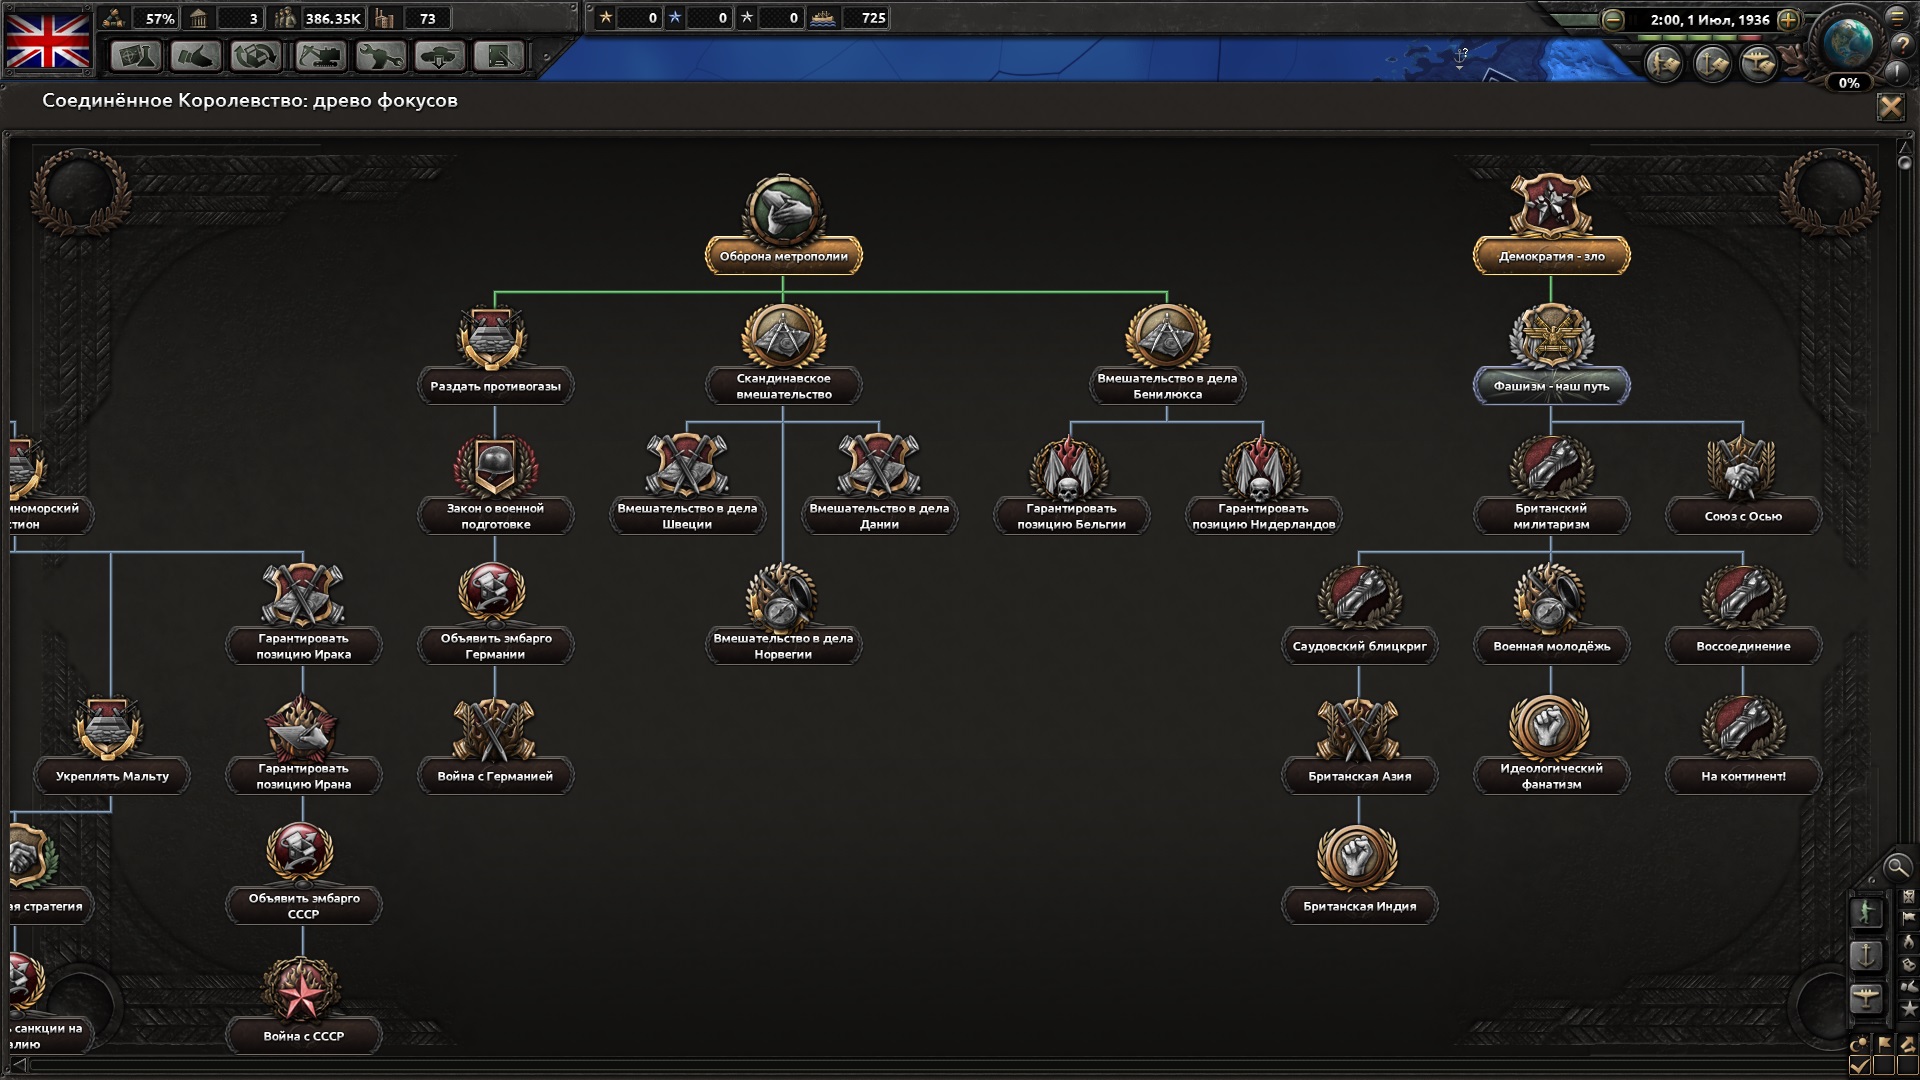
Task: Open the main game menu icon
Action: tap(1897, 17)
